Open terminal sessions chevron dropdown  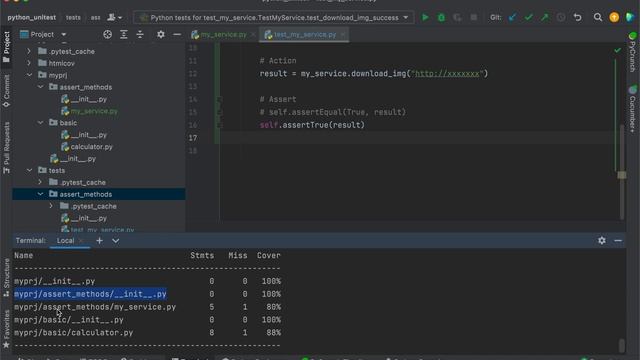click(116, 241)
